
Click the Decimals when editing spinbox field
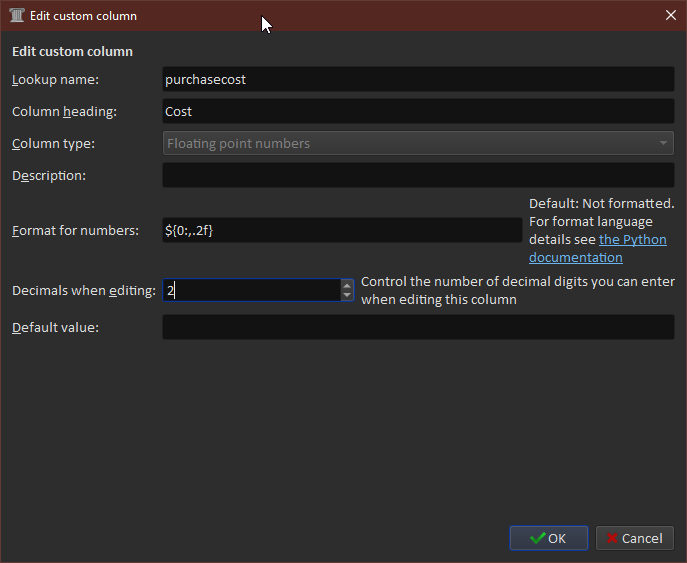coord(251,290)
